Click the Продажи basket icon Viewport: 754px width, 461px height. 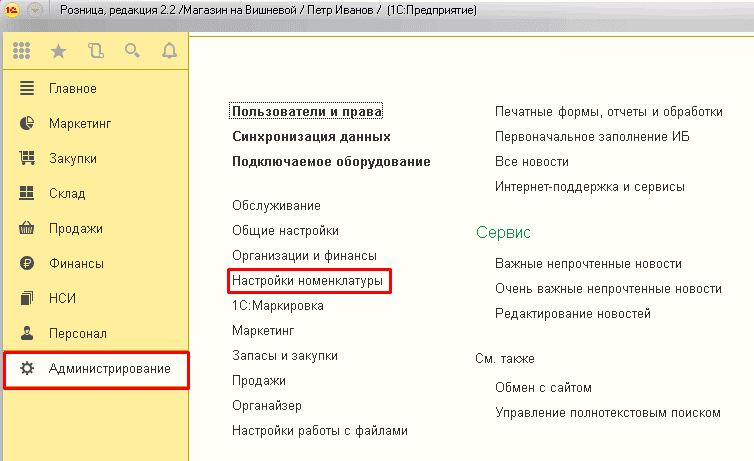27,229
